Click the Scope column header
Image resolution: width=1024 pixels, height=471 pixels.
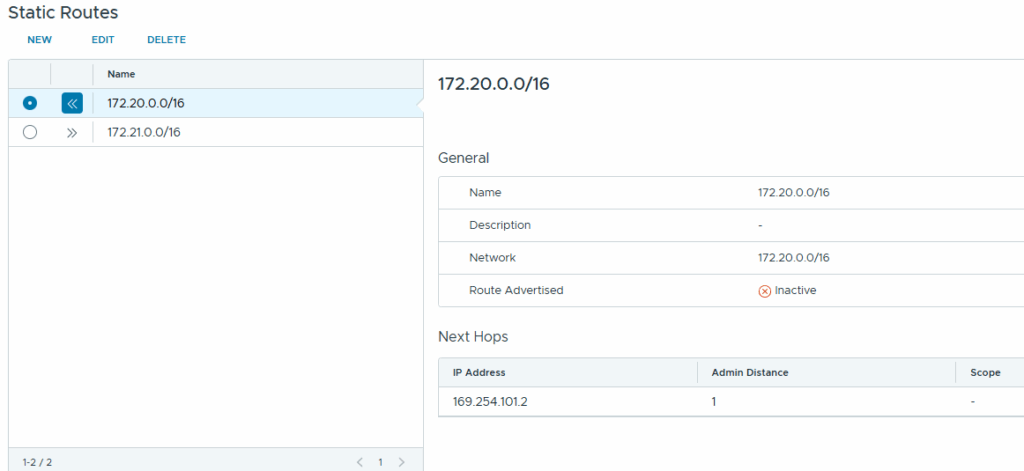(x=984, y=373)
